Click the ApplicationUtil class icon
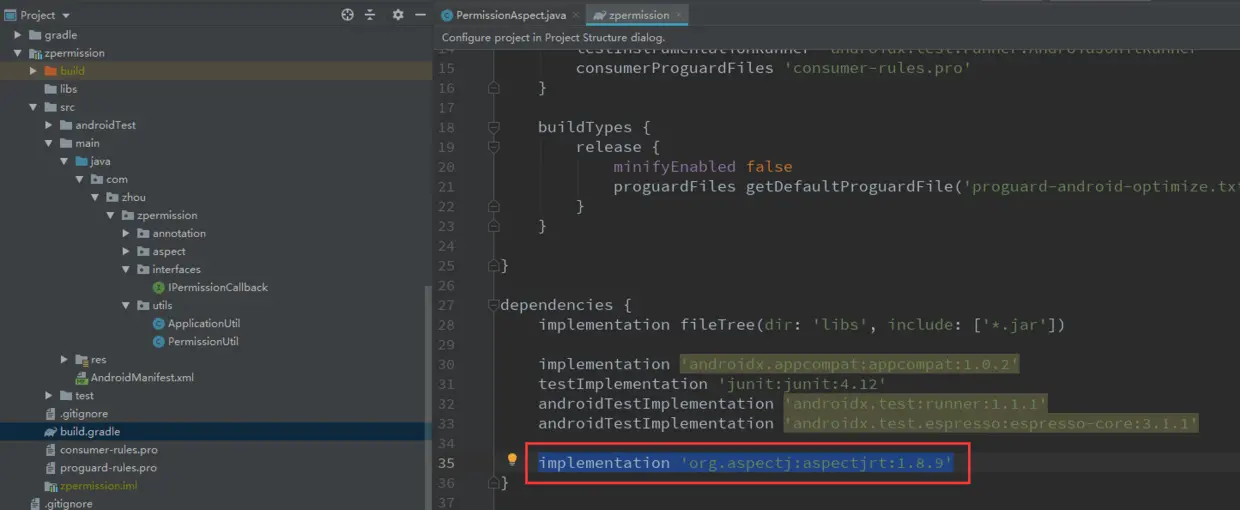 (159, 323)
